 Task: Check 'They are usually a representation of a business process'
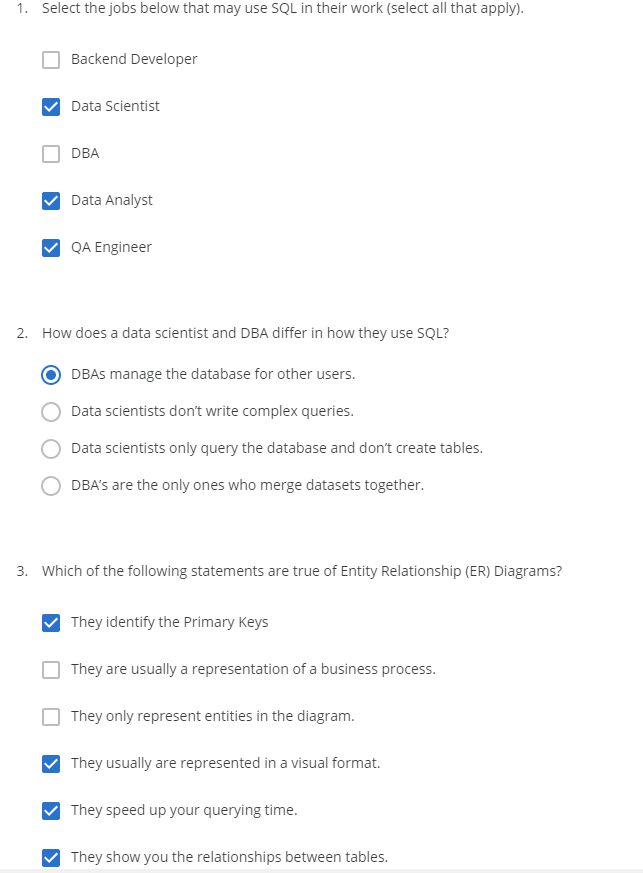click(x=51, y=669)
